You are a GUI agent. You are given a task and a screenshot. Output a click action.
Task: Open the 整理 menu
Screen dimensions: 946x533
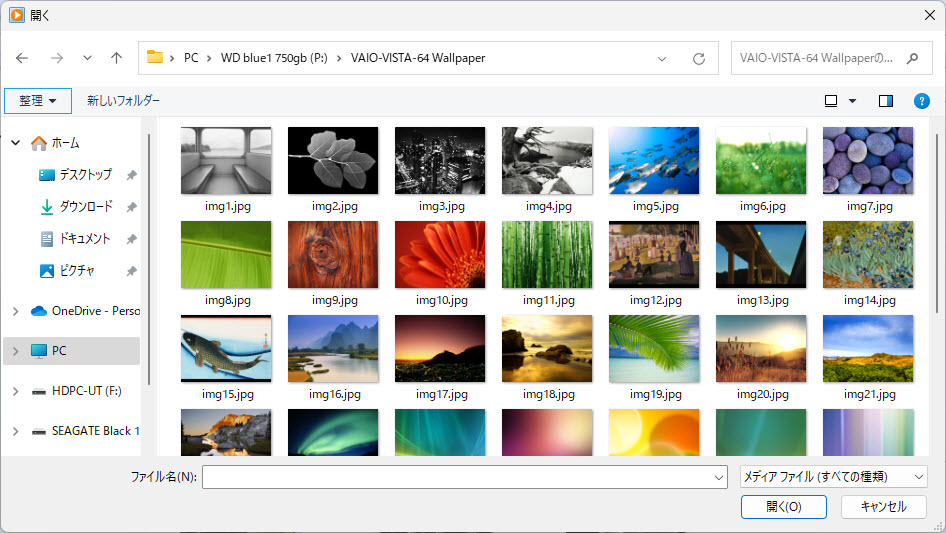click(38, 101)
